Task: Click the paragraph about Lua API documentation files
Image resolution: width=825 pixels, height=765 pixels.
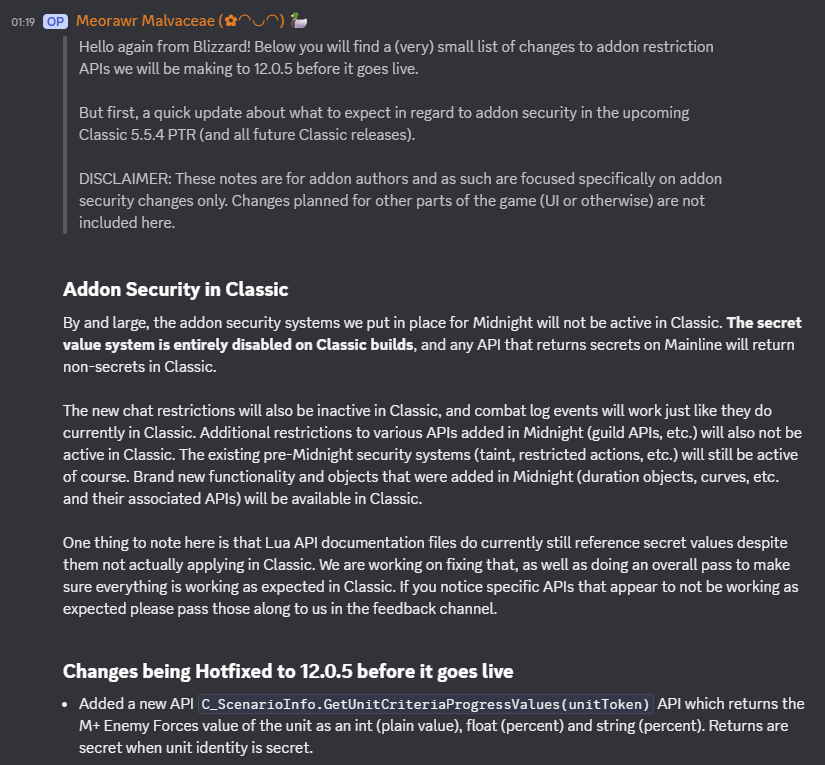Action: click(430, 575)
